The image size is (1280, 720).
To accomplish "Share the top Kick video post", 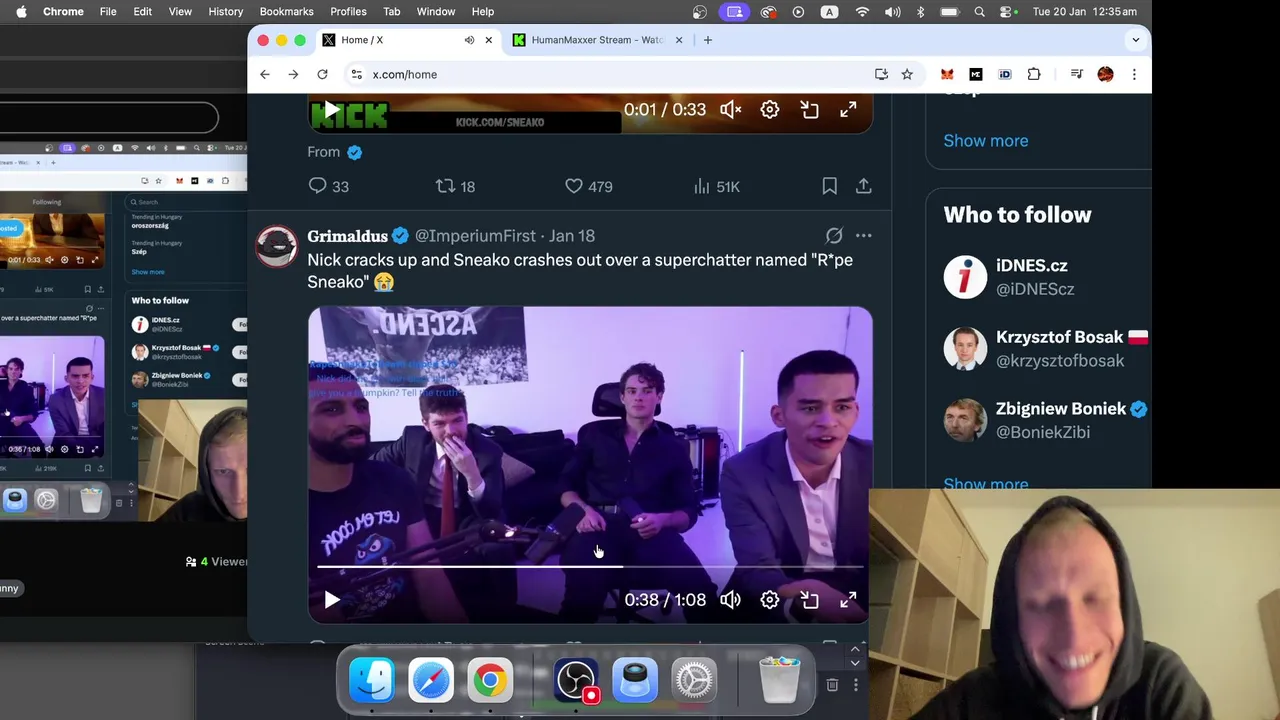I will tap(863, 186).
